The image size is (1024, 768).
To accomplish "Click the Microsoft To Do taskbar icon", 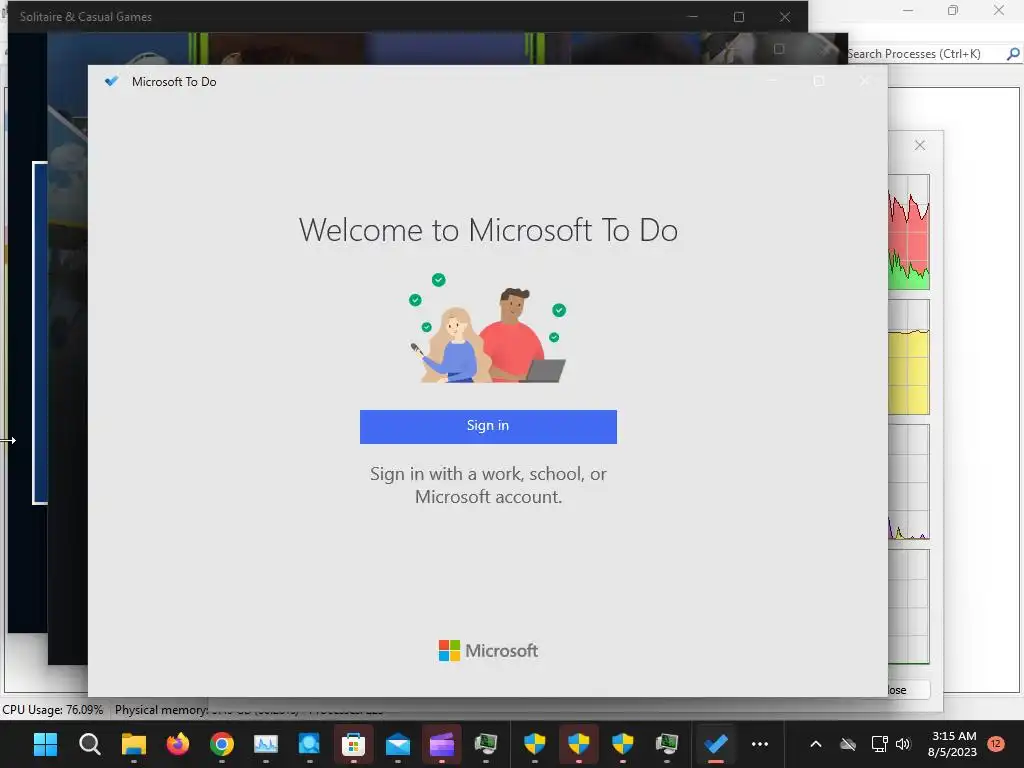I will pos(716,744).
